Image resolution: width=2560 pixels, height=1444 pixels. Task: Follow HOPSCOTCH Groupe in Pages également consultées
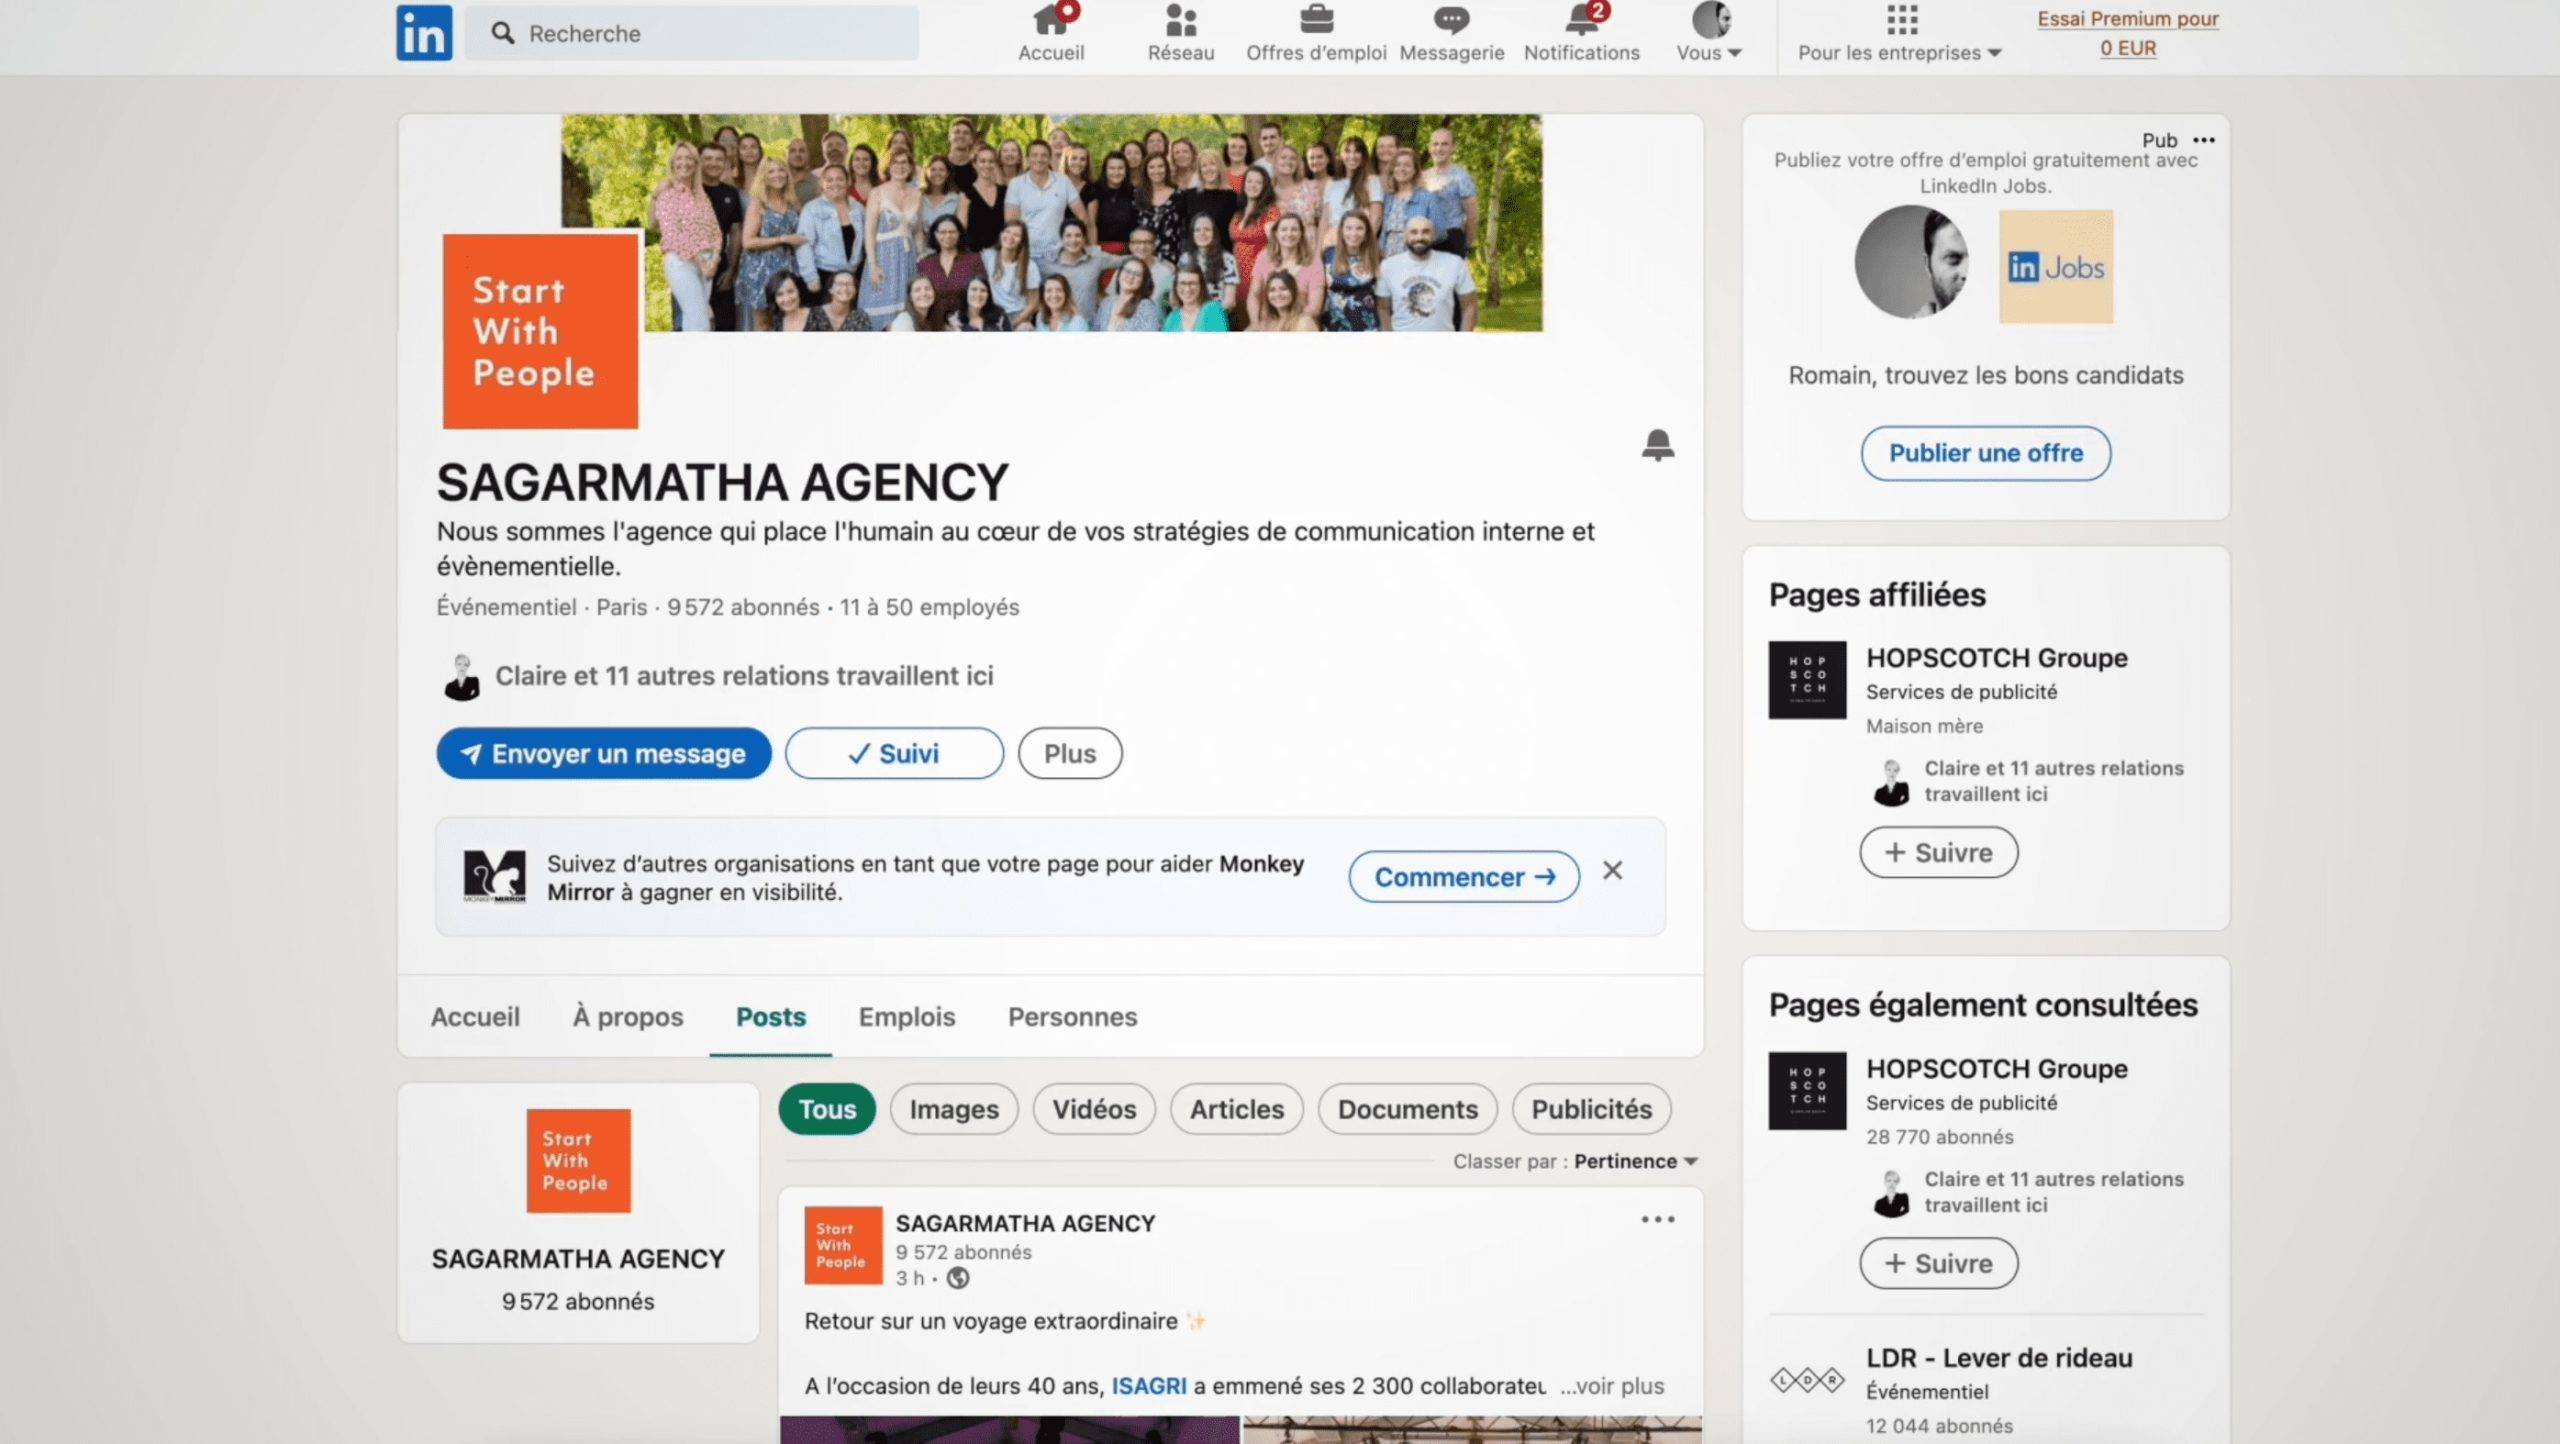(x=1939, y=1264)
